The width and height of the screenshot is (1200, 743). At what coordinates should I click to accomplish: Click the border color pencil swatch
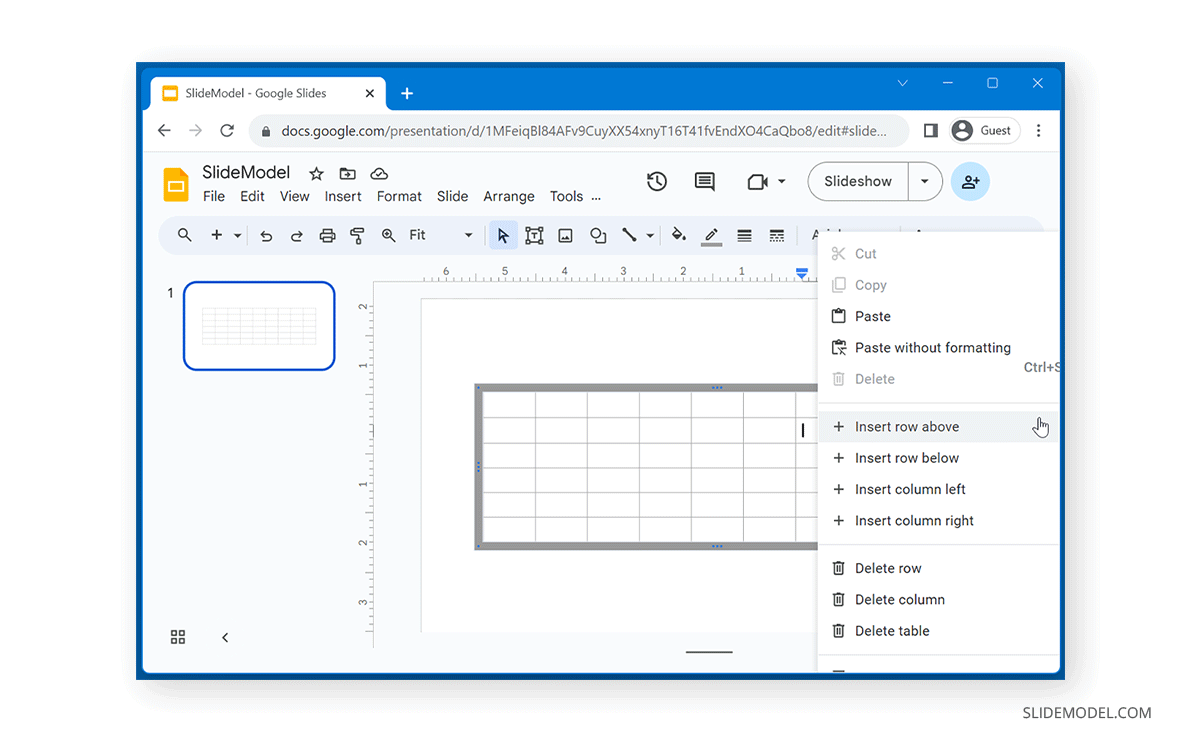711,235
